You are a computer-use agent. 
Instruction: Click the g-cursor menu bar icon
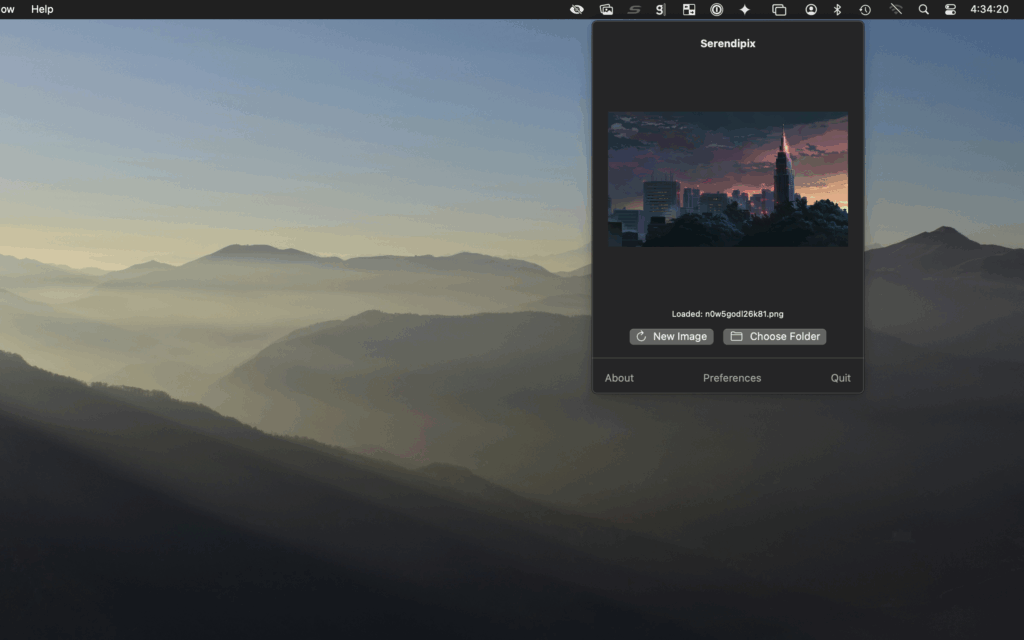[x=660, y=9]
